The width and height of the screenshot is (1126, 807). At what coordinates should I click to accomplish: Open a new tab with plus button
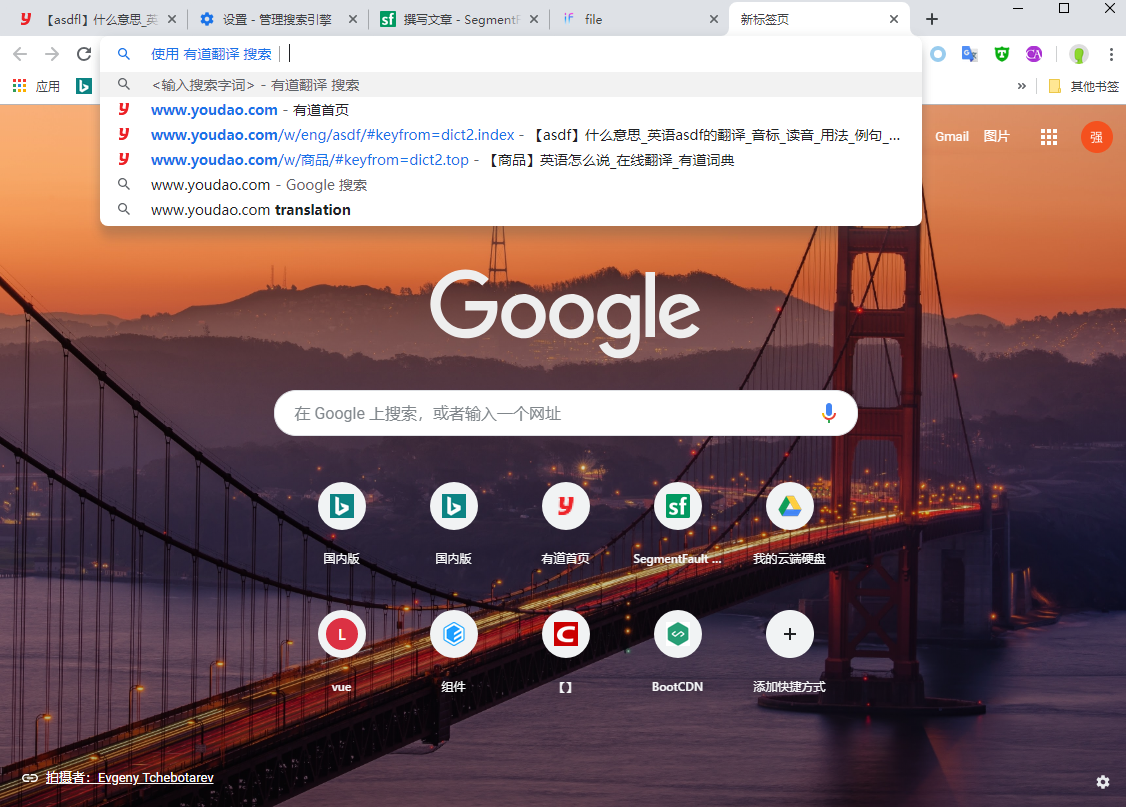click(x=932, y=19)
